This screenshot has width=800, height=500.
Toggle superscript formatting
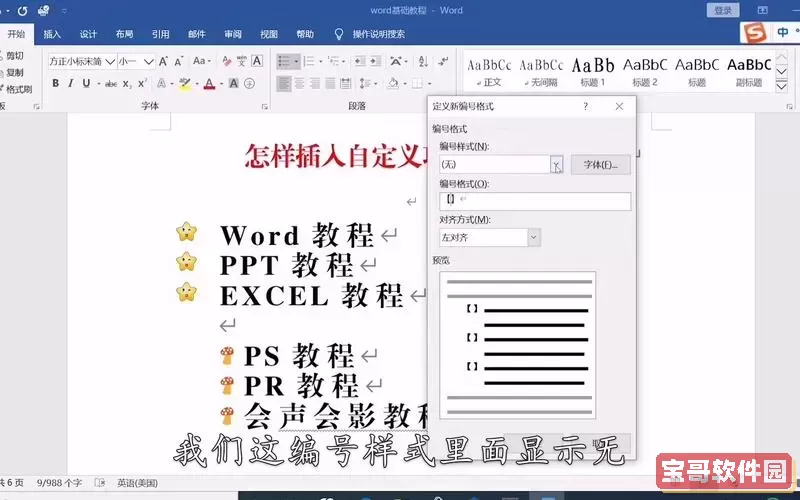click(142, 83)
